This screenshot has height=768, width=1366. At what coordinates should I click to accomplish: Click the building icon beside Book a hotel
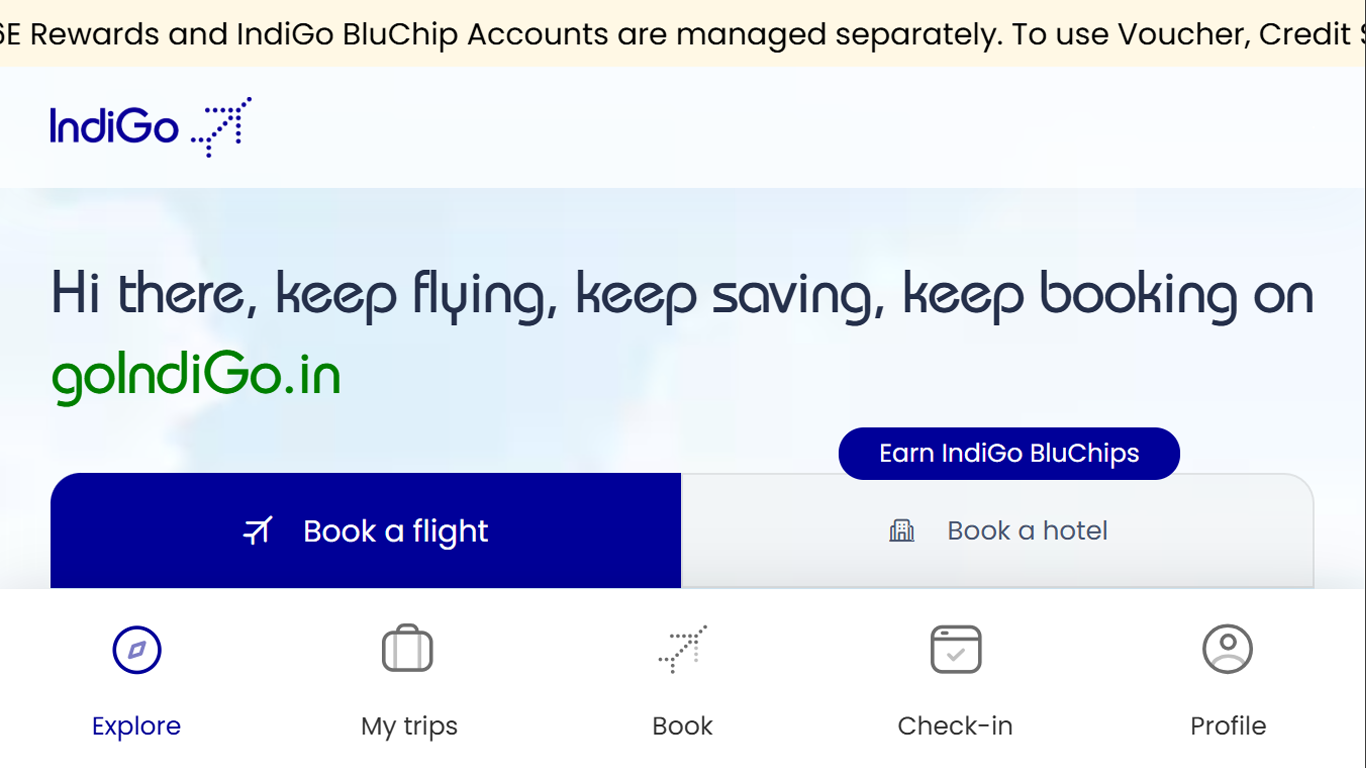pos(902,531)
